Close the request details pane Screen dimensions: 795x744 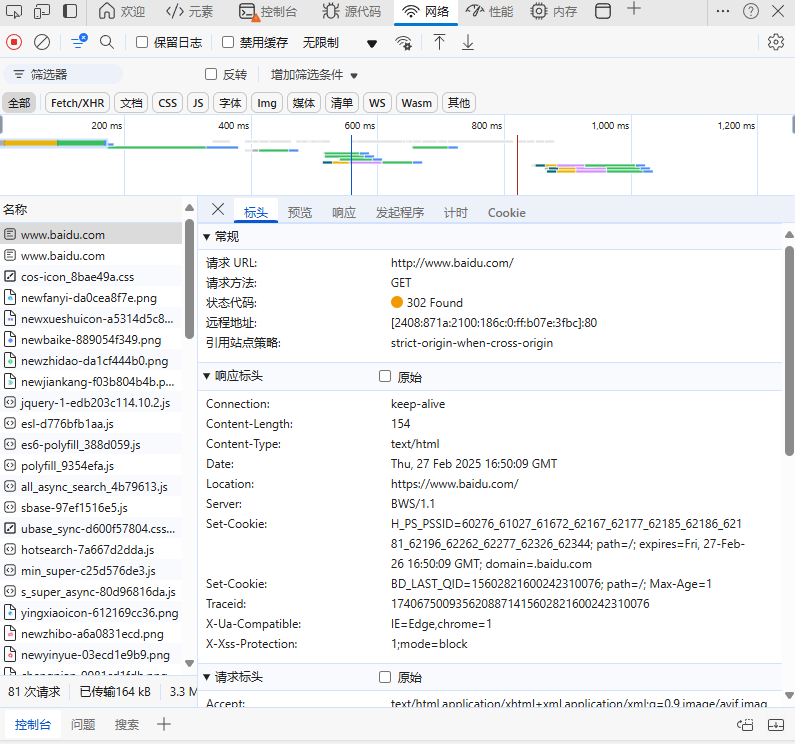click(218, 209)
